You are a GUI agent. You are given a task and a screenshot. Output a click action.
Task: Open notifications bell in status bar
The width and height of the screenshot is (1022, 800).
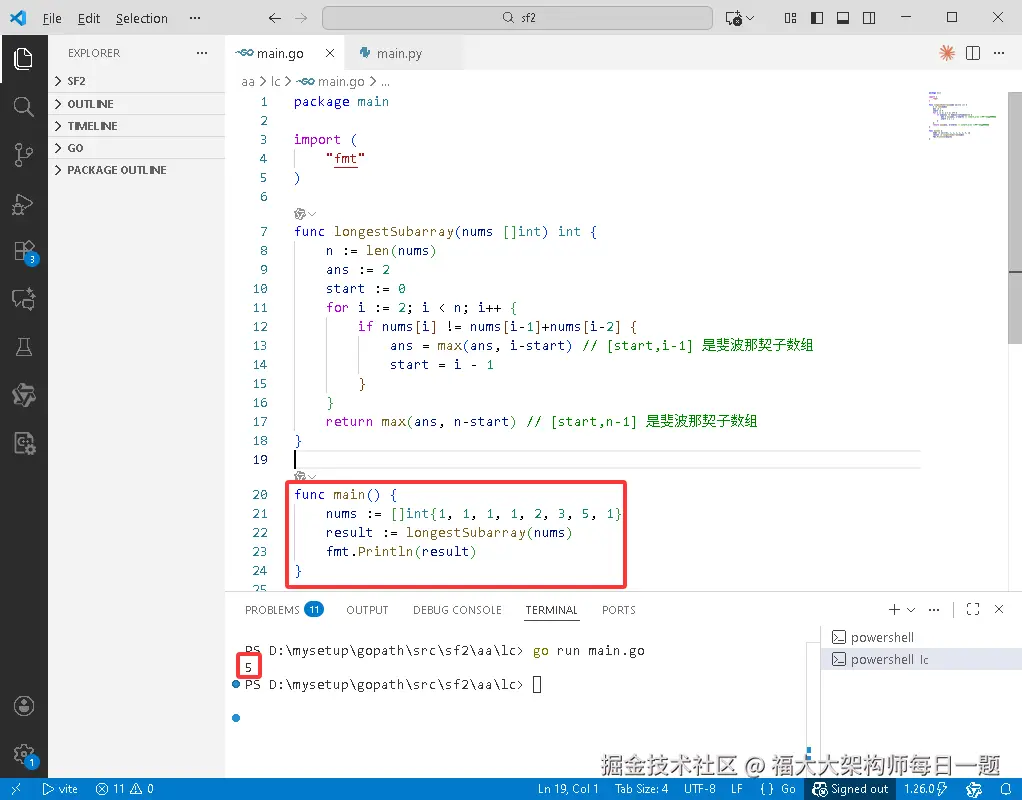pos(1006,789)
